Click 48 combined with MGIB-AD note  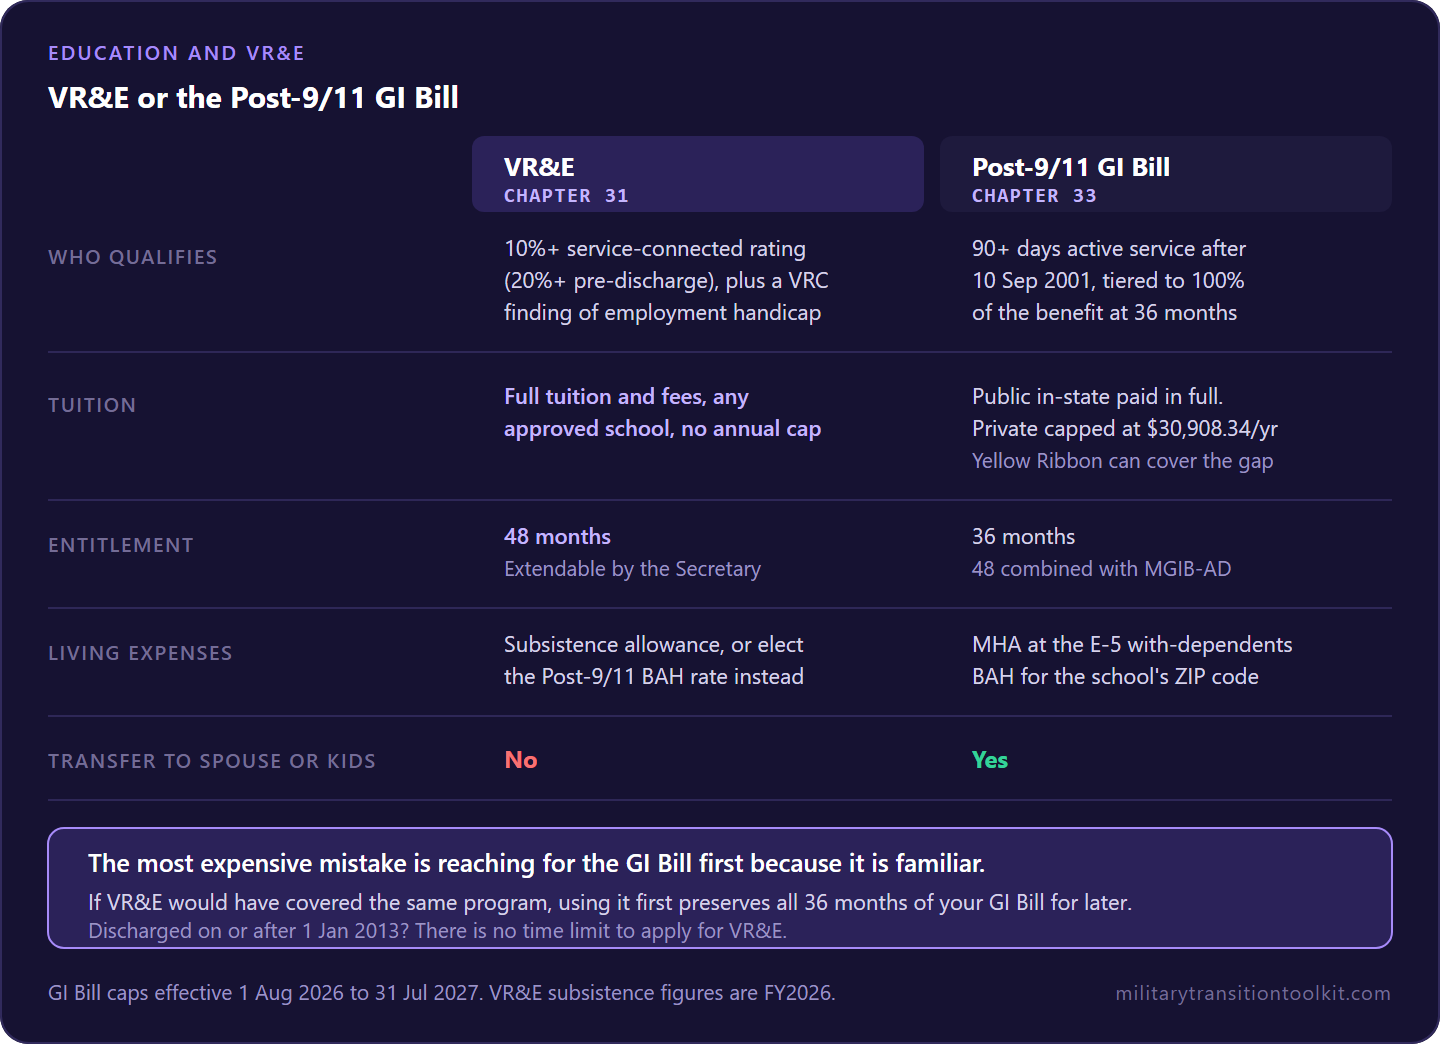(x=1101, y=569)
